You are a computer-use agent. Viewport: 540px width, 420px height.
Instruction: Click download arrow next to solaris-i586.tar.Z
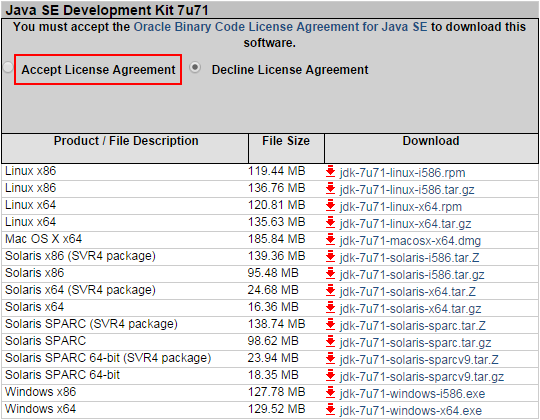(x=331, y=256)
